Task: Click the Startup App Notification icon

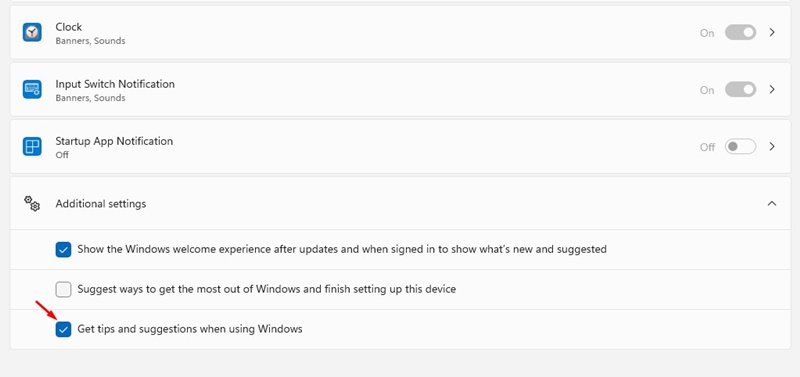Action: point(32,147)
